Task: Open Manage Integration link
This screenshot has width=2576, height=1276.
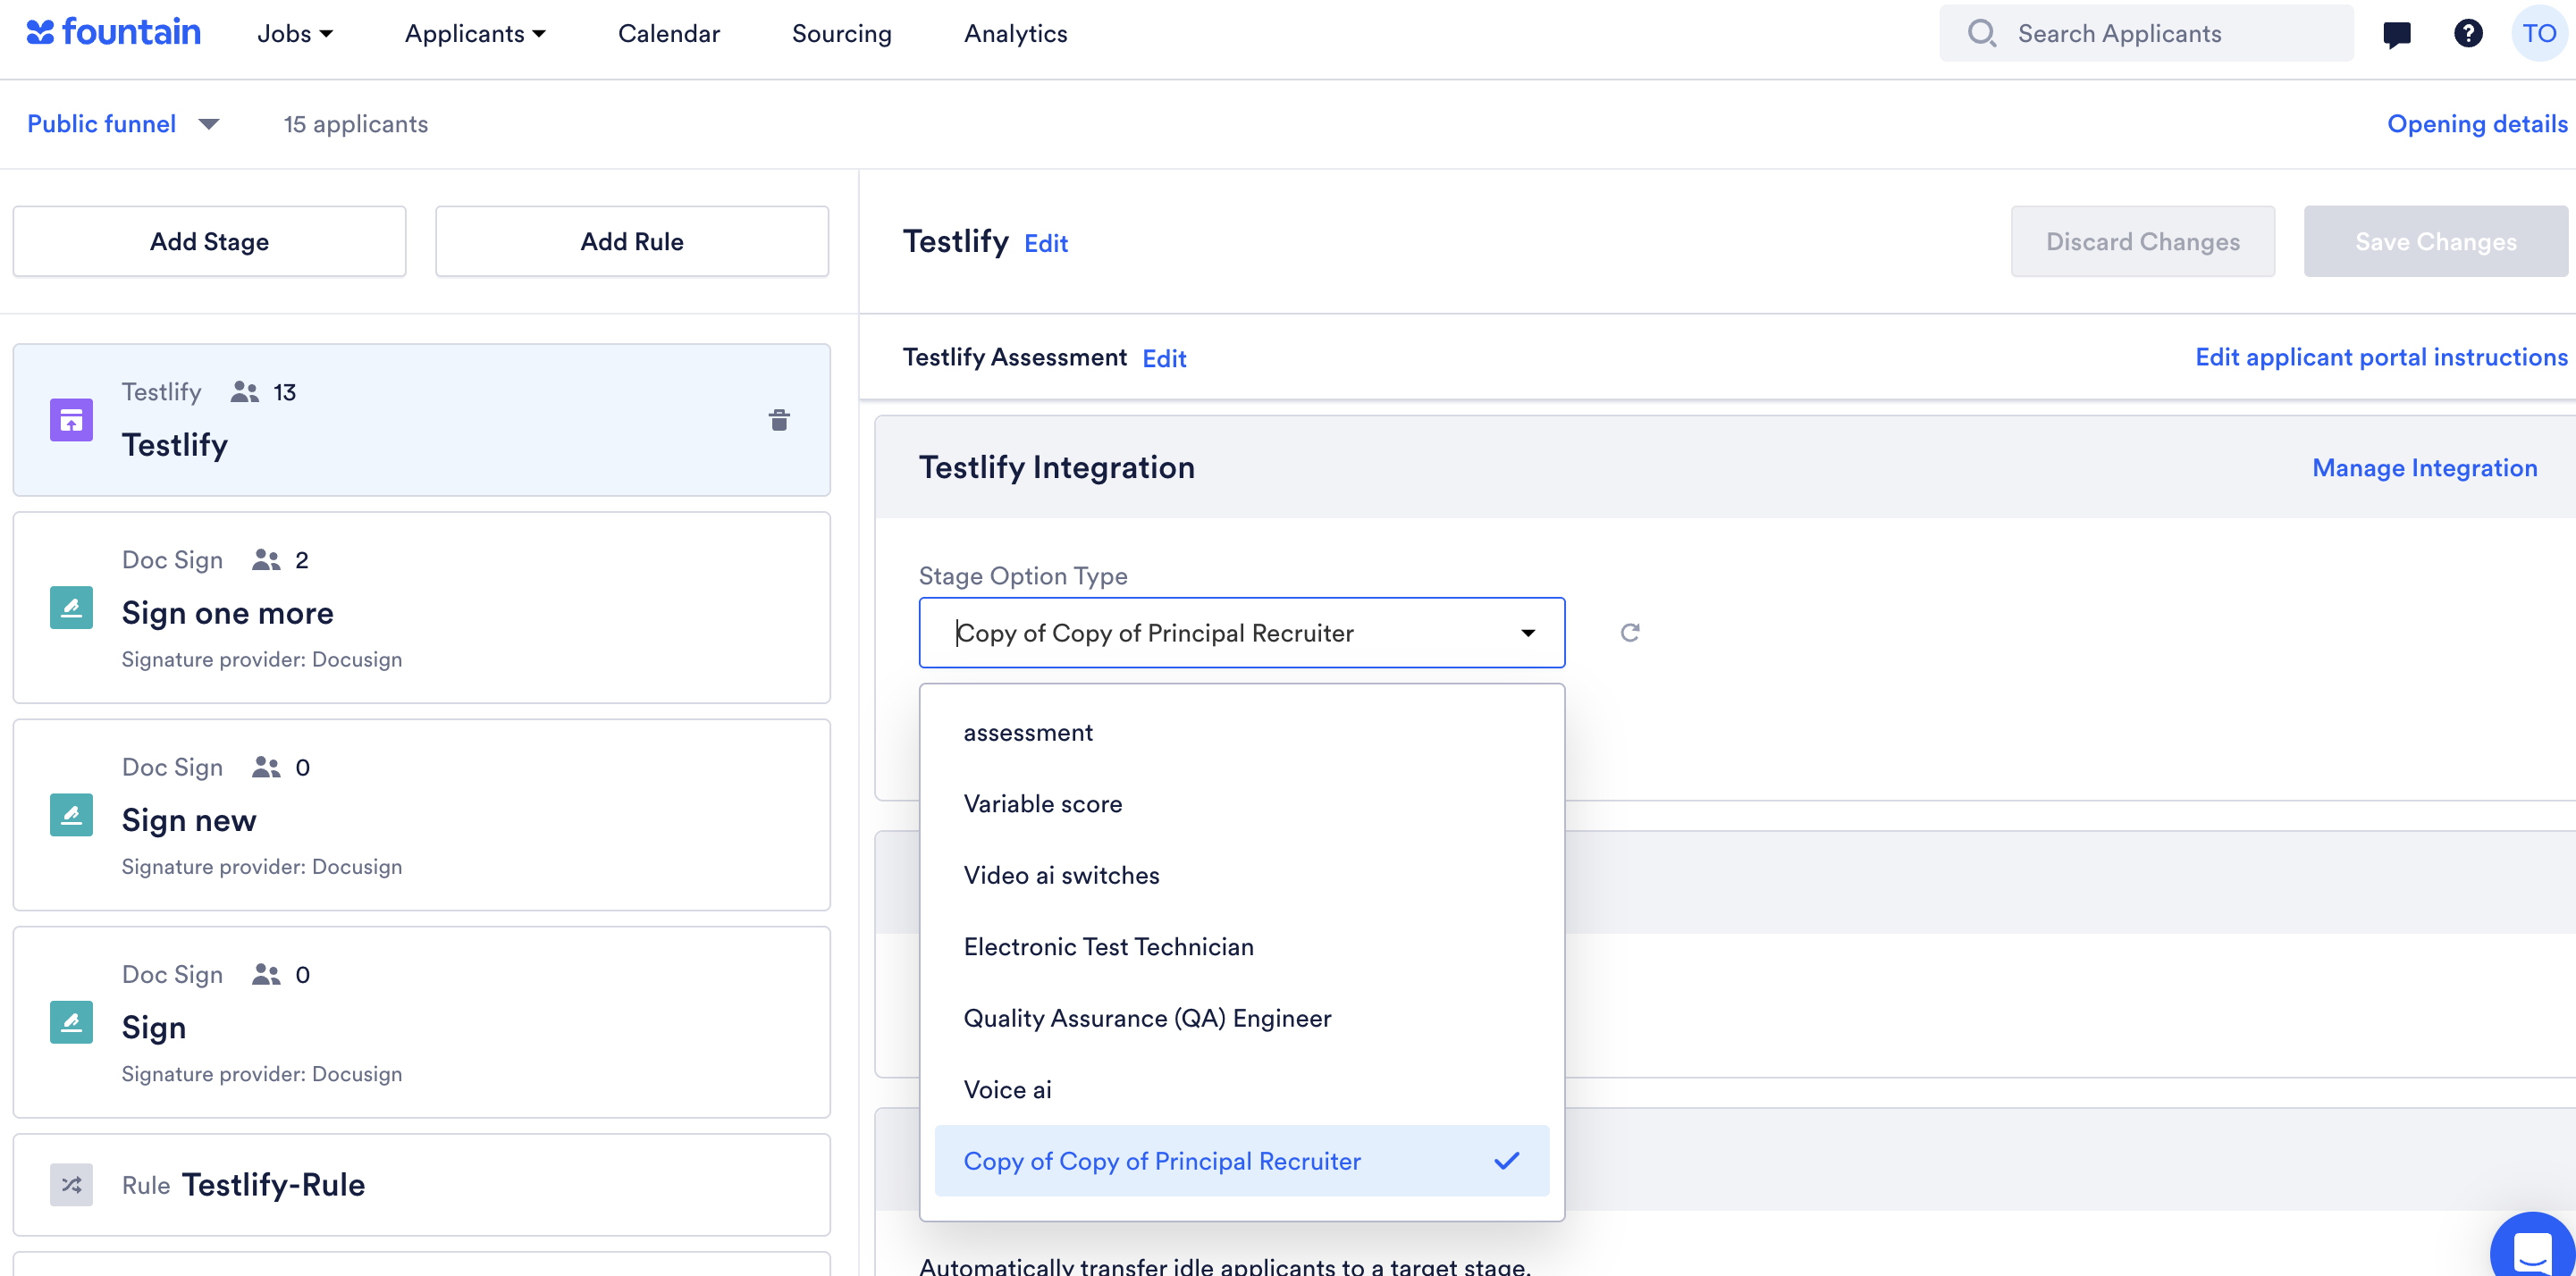Action: tap(2424, 468)
